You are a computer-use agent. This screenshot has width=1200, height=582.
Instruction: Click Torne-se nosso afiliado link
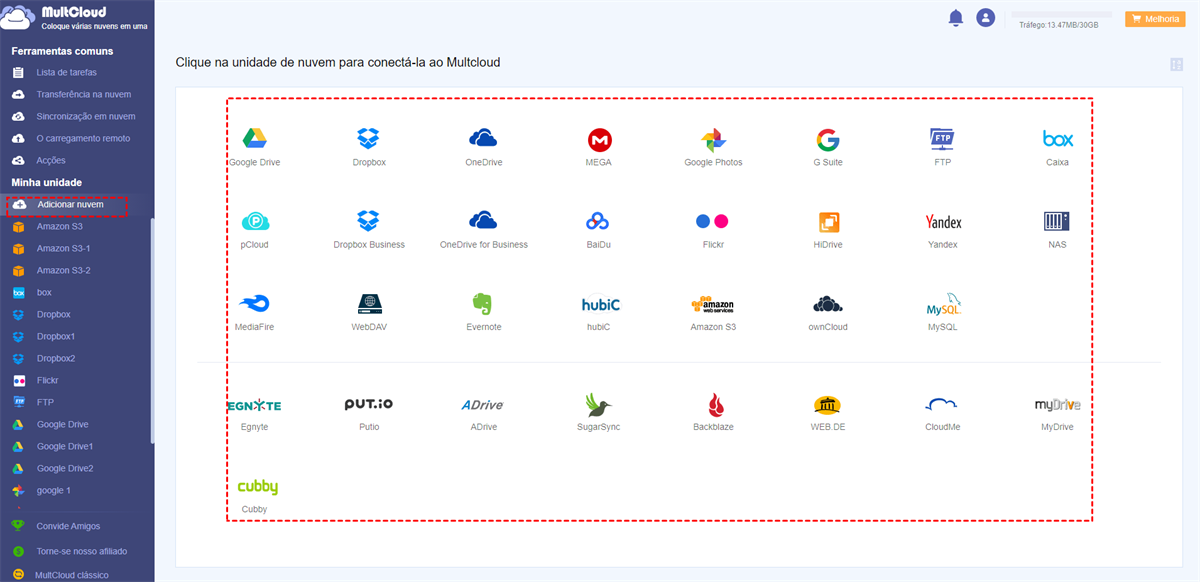click(x=82, y=551)
